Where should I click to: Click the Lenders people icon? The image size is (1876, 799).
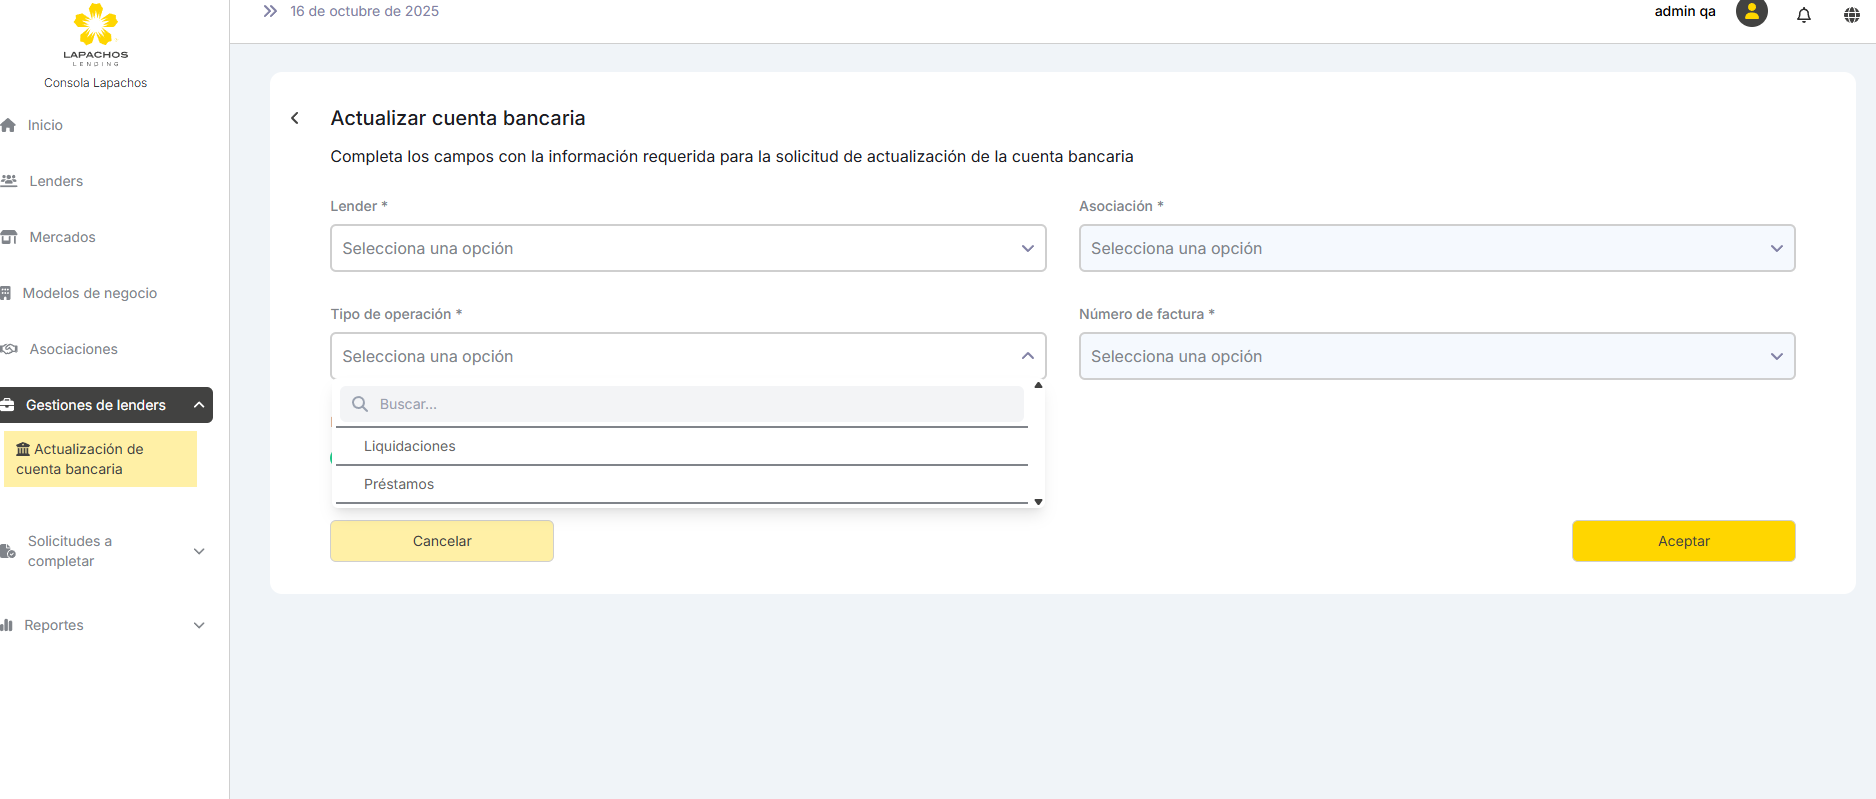(10, 181)
